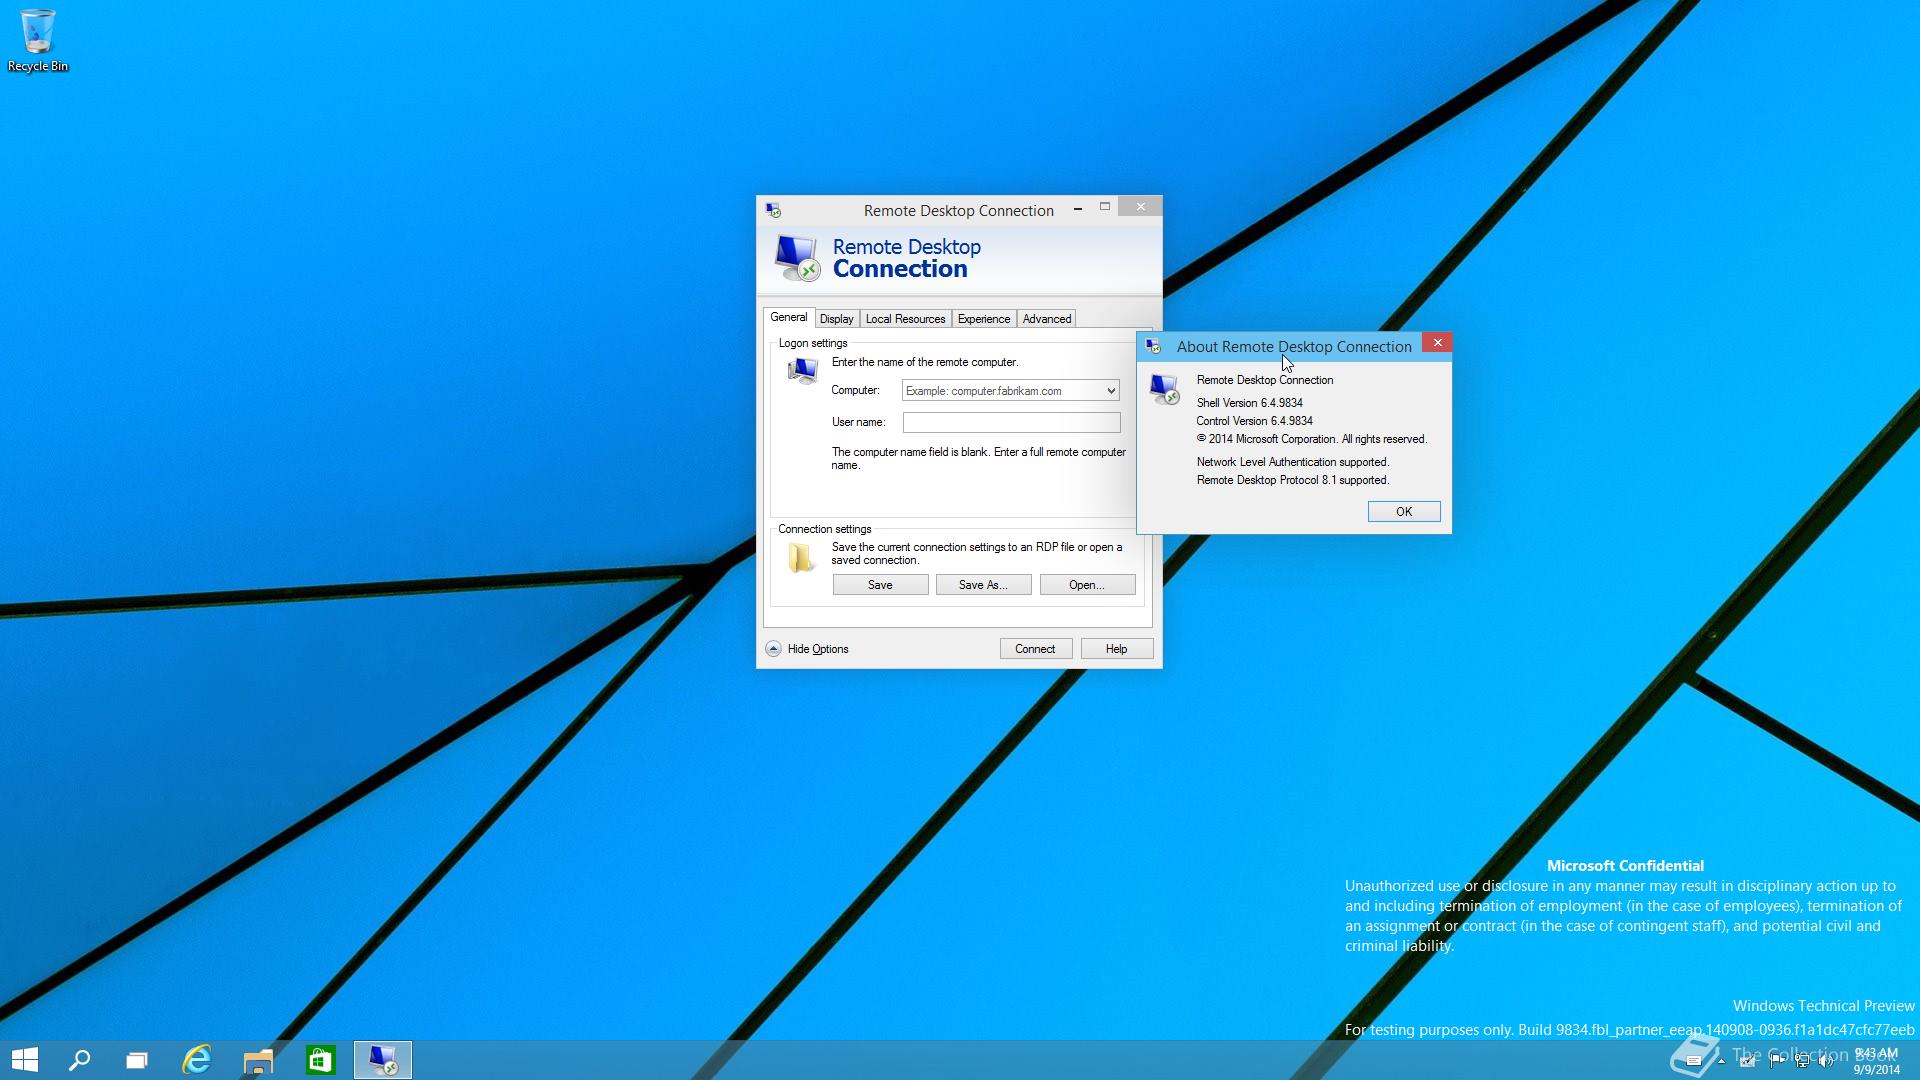The width and height of the screenshot is (1920, 1080).
Task: Open the Windows Store taskbar icon
Action: coord(320,1060)
